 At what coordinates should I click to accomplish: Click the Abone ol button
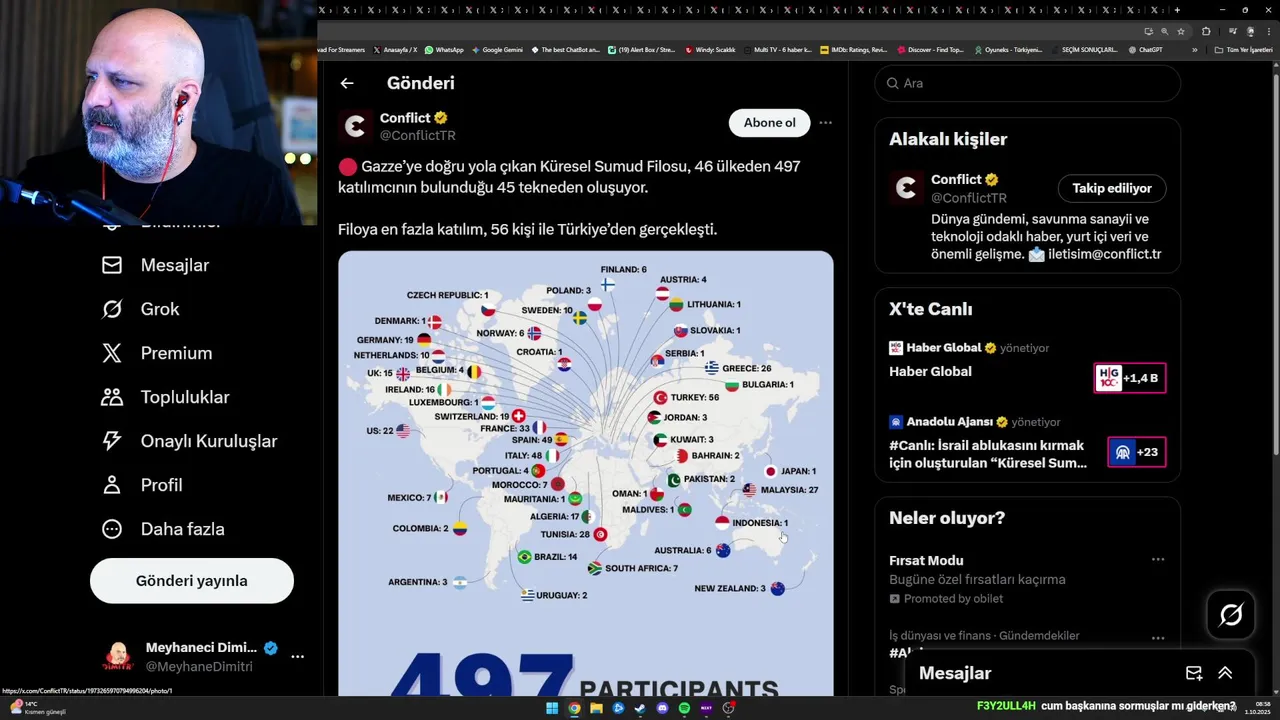[769, 123]
